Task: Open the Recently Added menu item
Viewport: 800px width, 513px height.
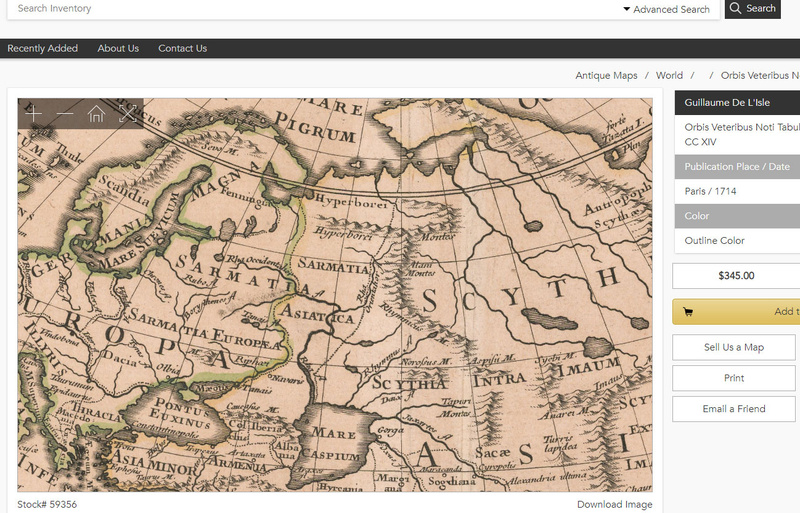Action: point(42,48)
